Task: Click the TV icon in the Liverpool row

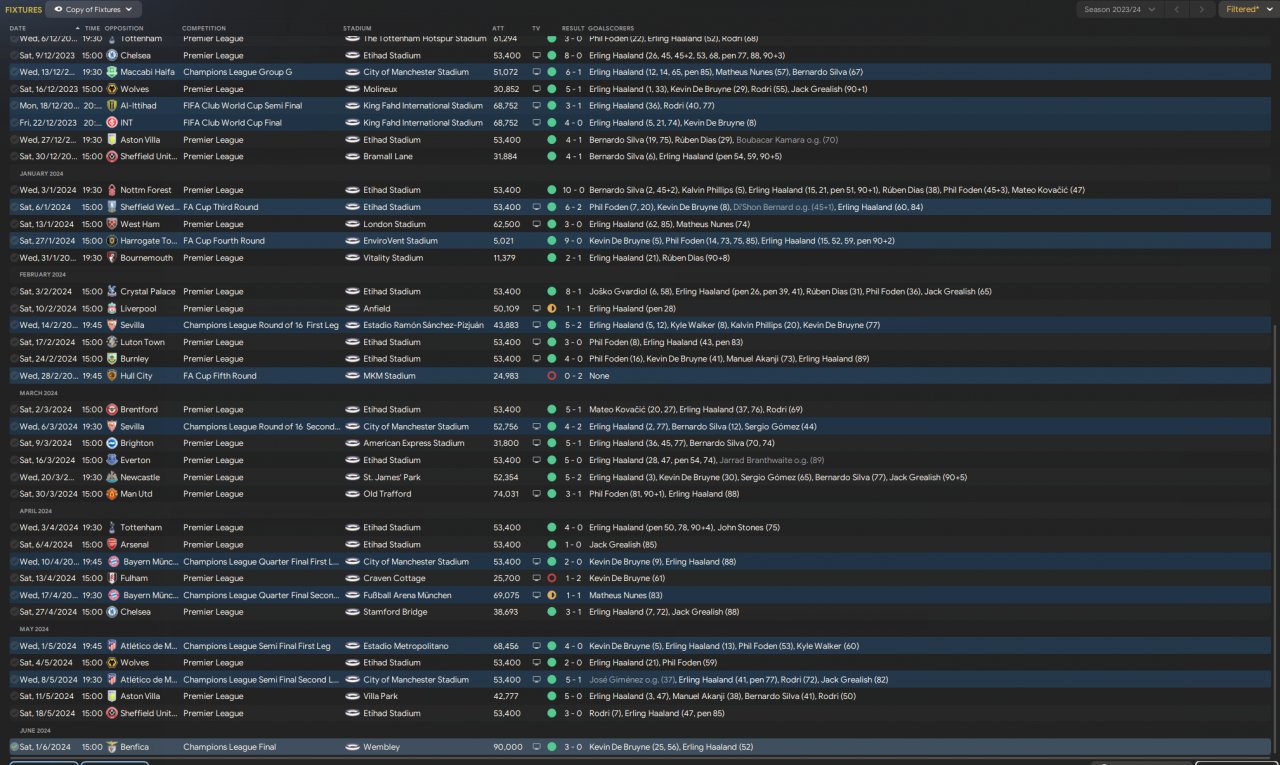Action: tap(536, 309)
